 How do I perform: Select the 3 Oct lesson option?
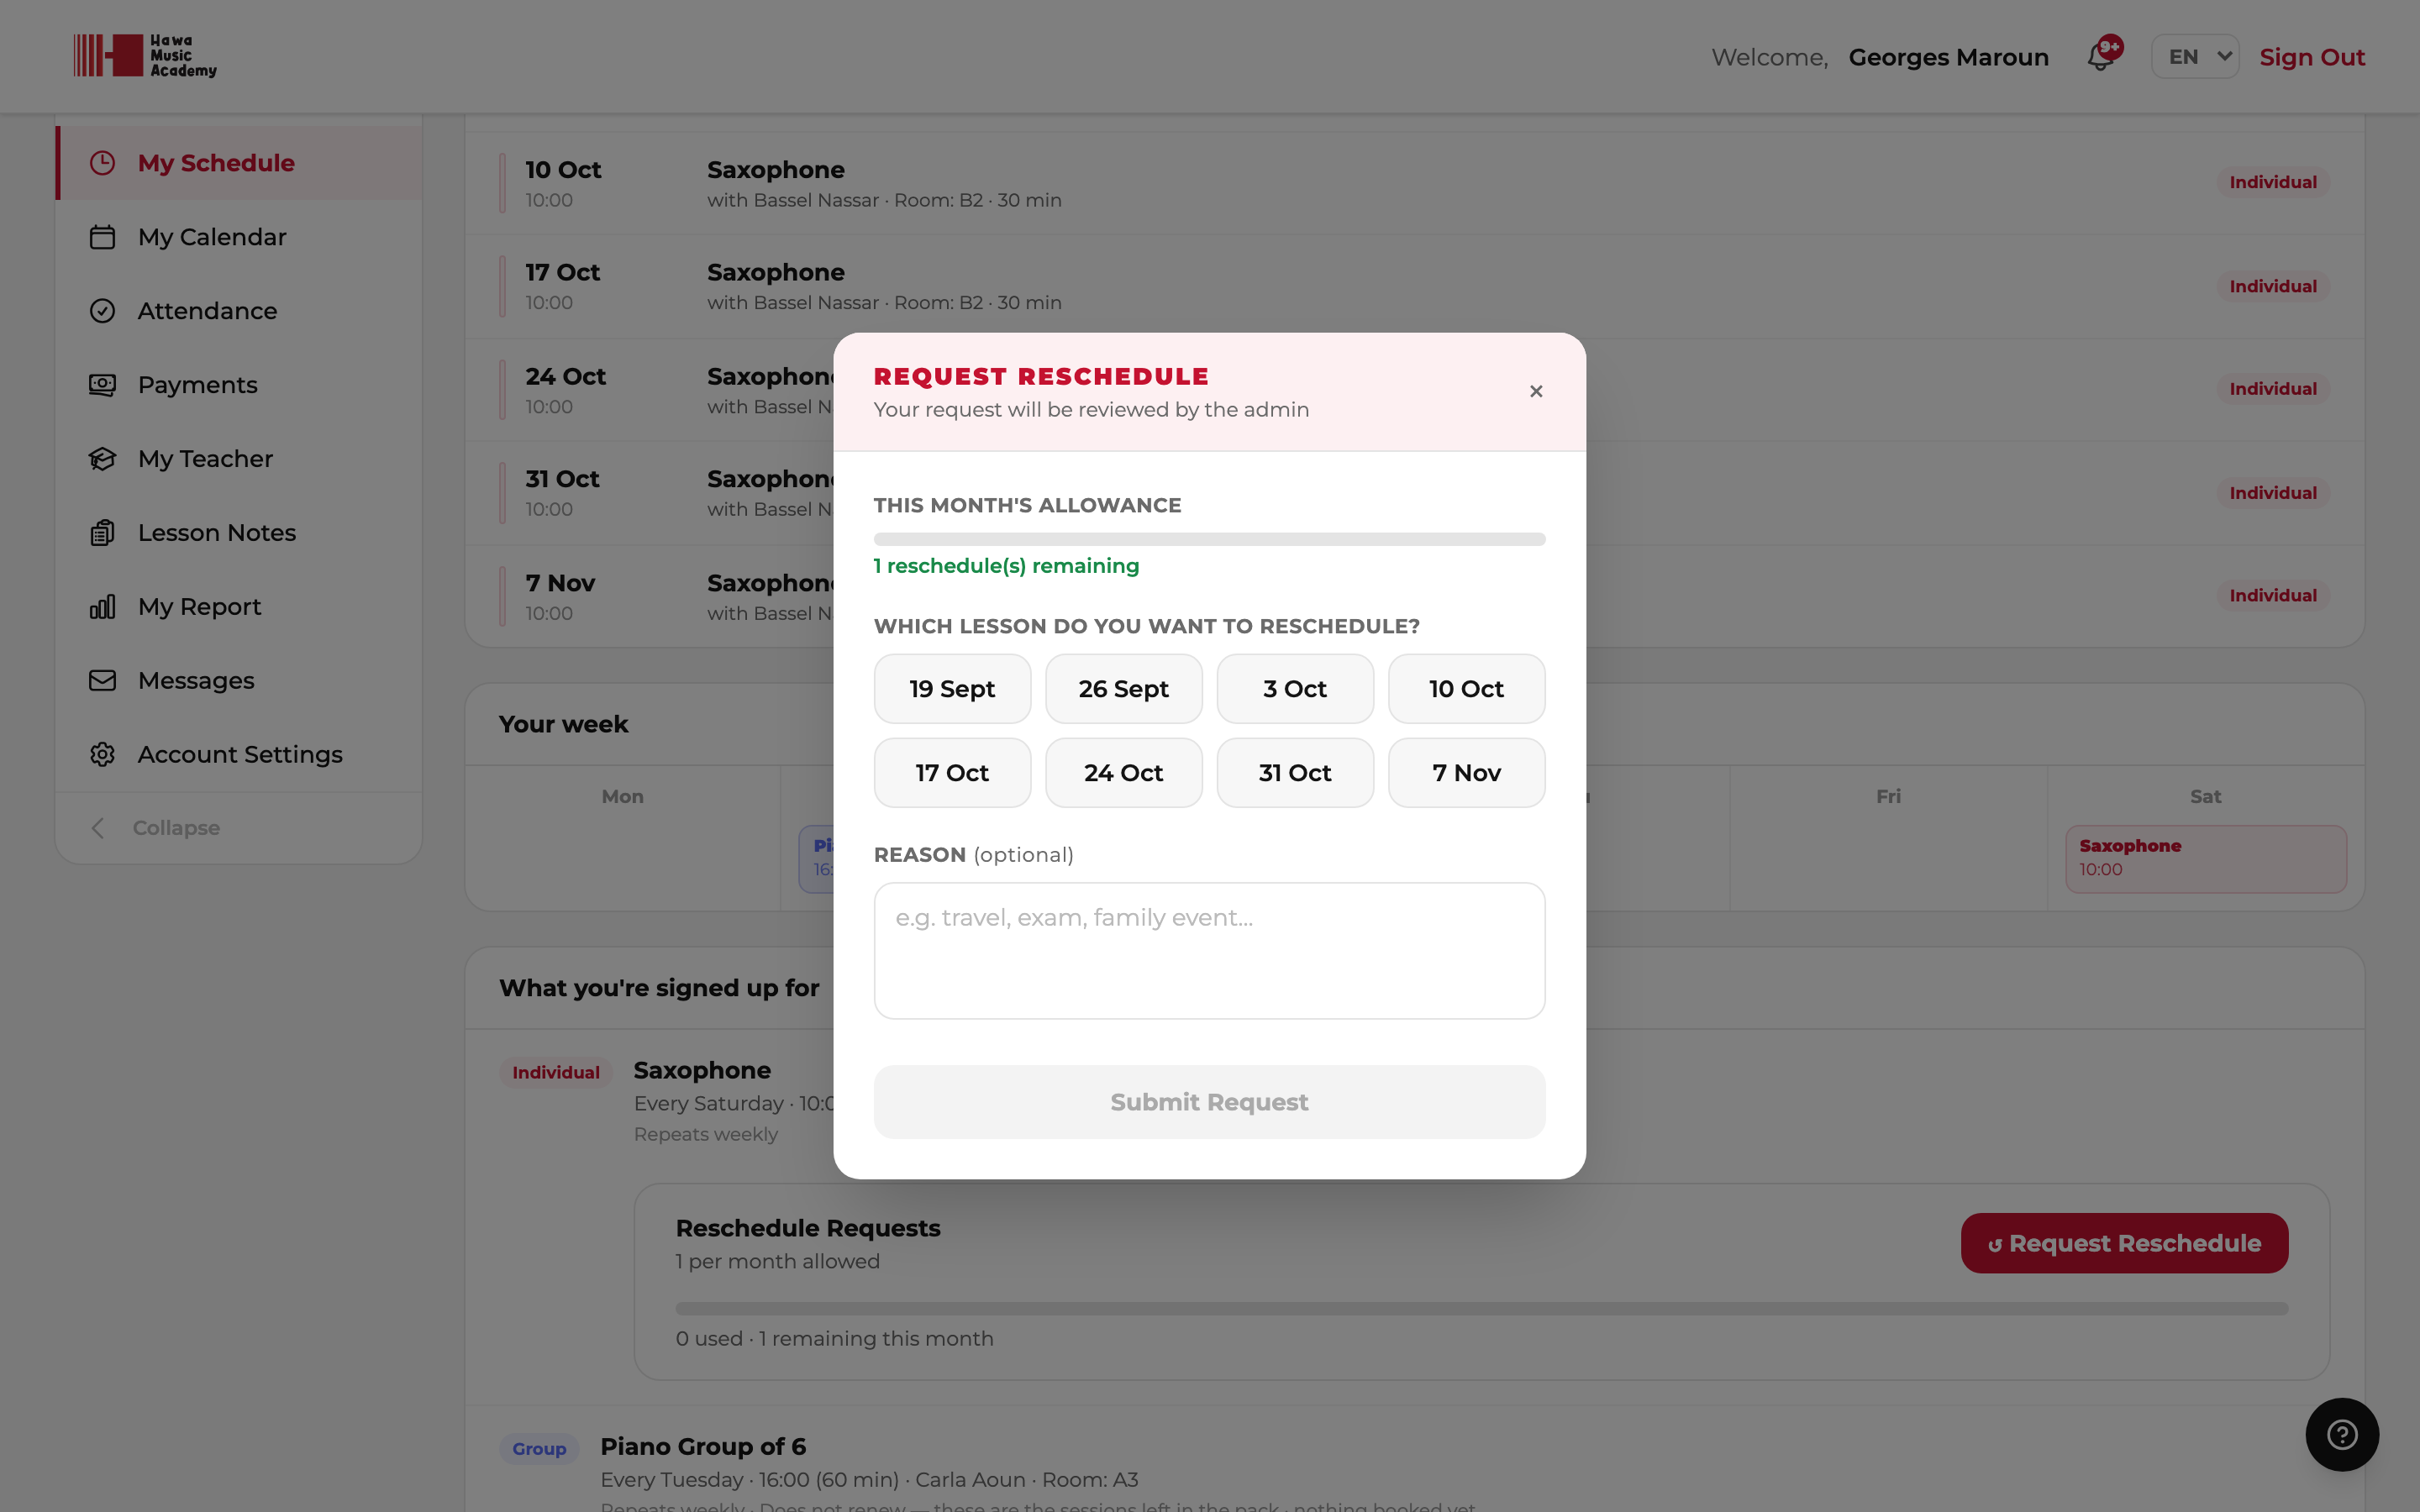1295,689
